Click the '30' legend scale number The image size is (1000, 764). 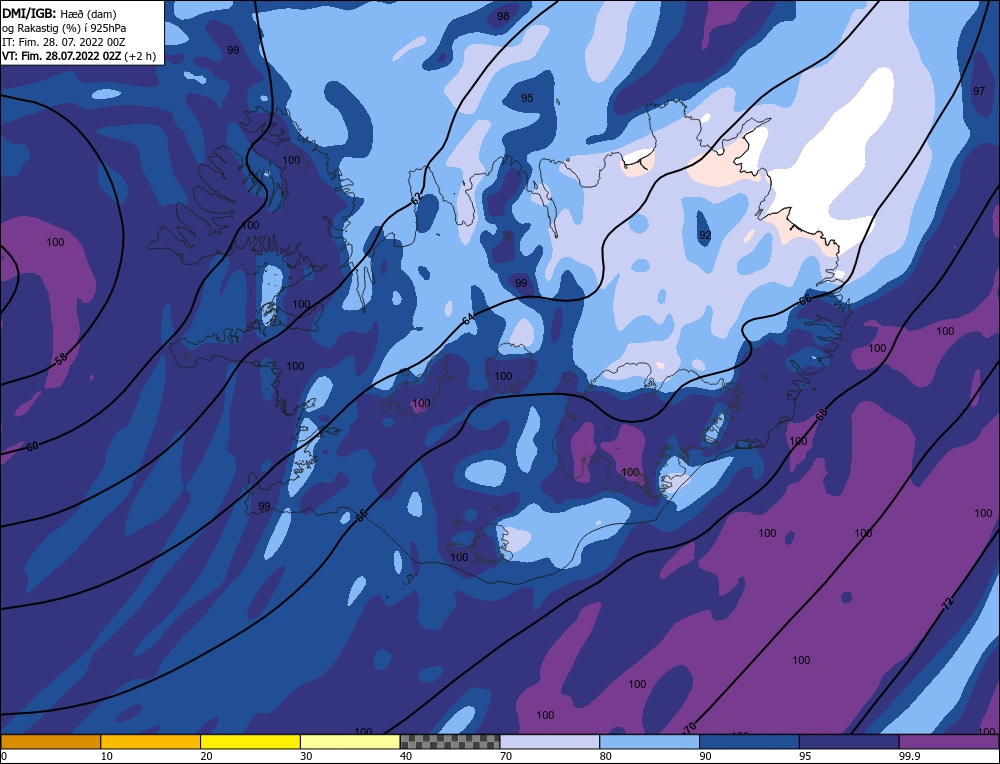[x=306, y=756]
